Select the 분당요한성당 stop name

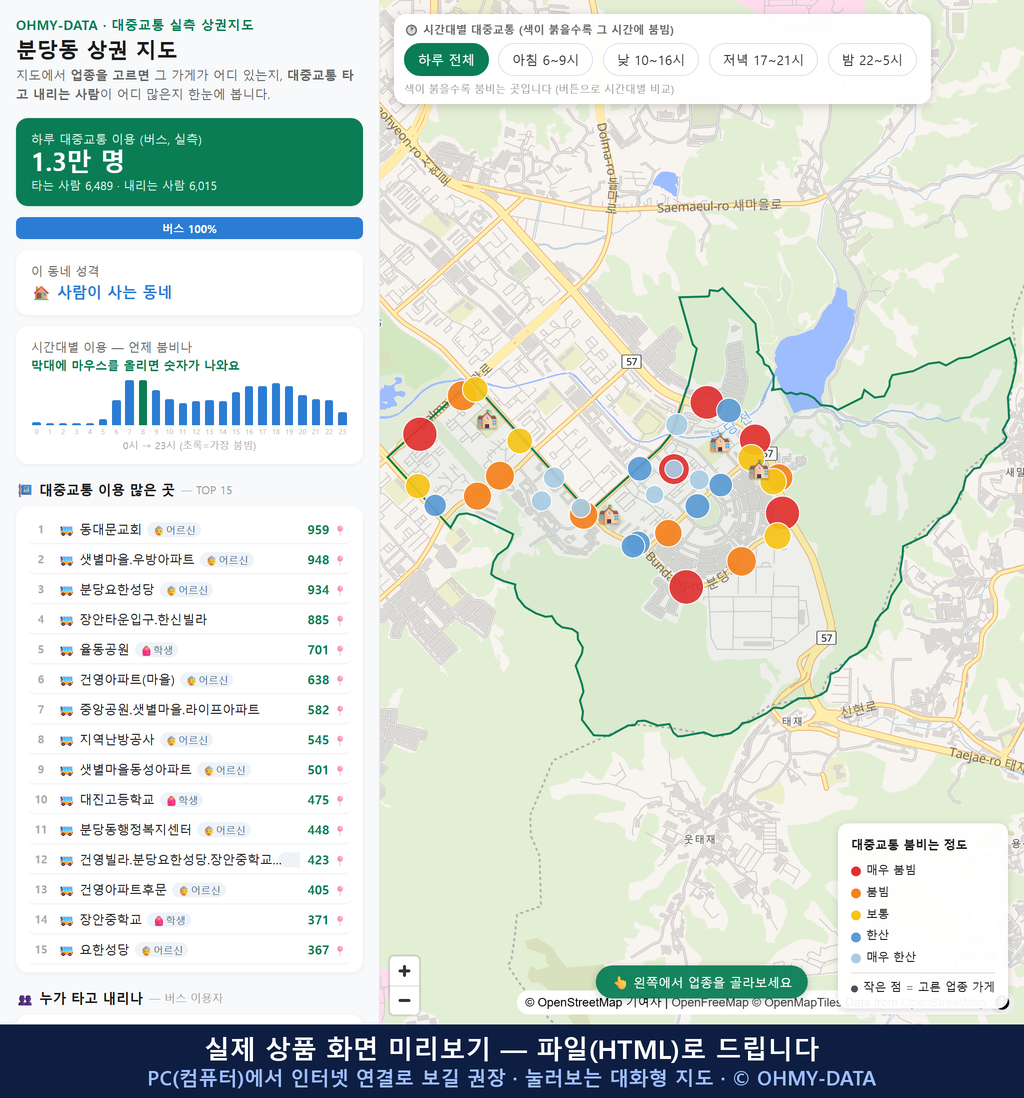[x=117, y=590]
